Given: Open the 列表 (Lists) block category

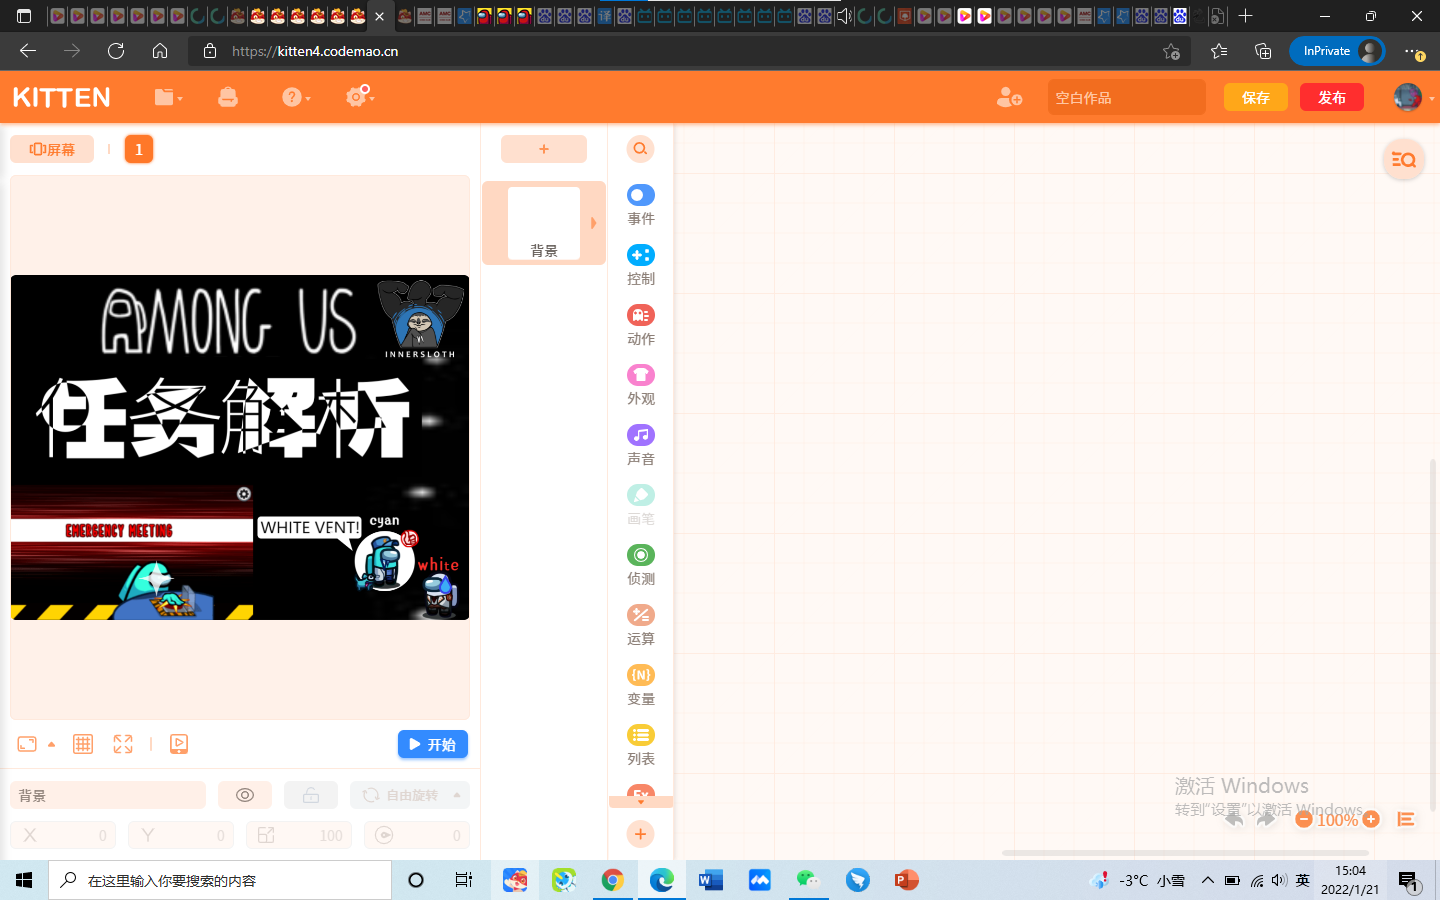Looking at the screenshot, I should pyautogui.click(x=641, y=745).
